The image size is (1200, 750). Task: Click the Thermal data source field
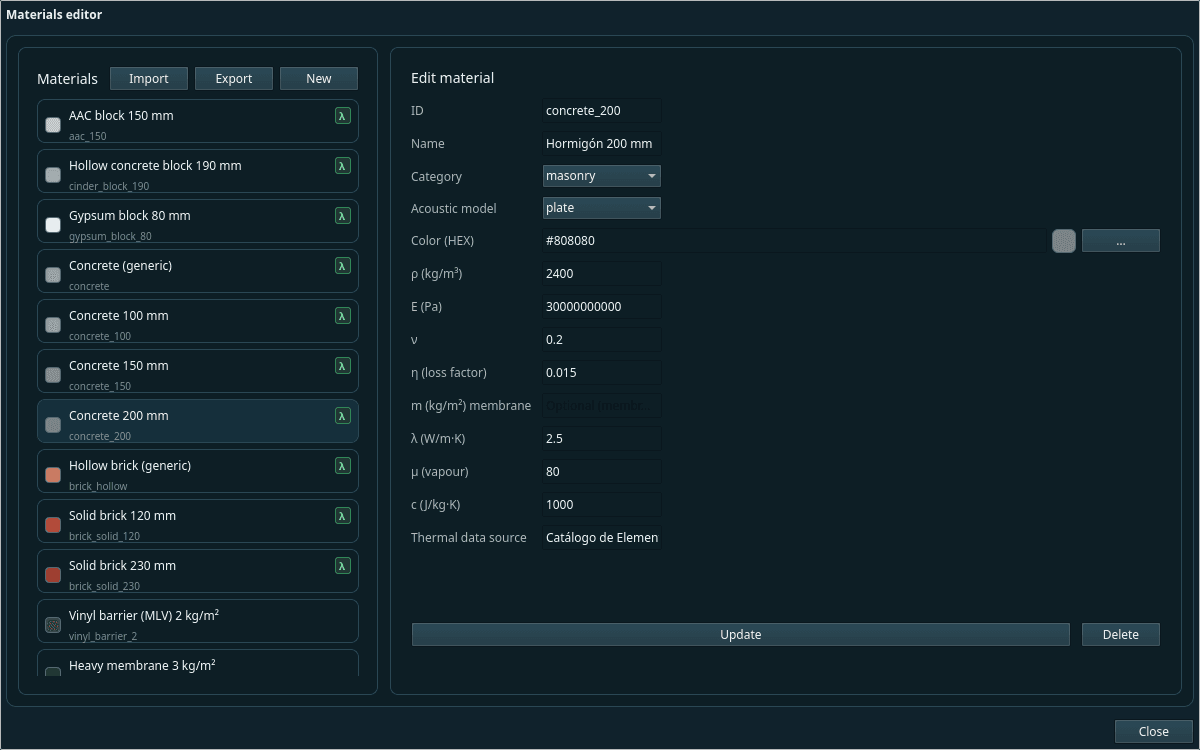click(602, 538)
